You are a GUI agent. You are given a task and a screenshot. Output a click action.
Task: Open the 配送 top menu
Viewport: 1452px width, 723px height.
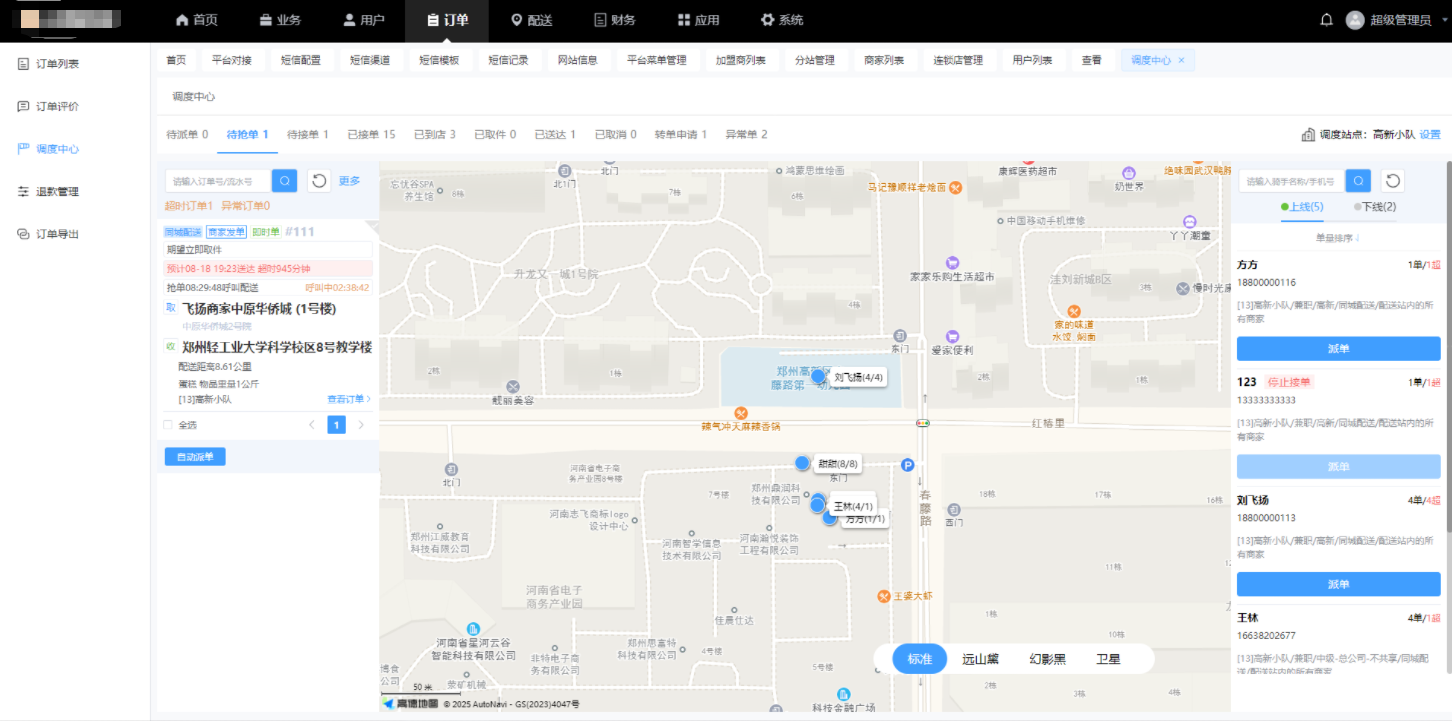coord(531,20)
